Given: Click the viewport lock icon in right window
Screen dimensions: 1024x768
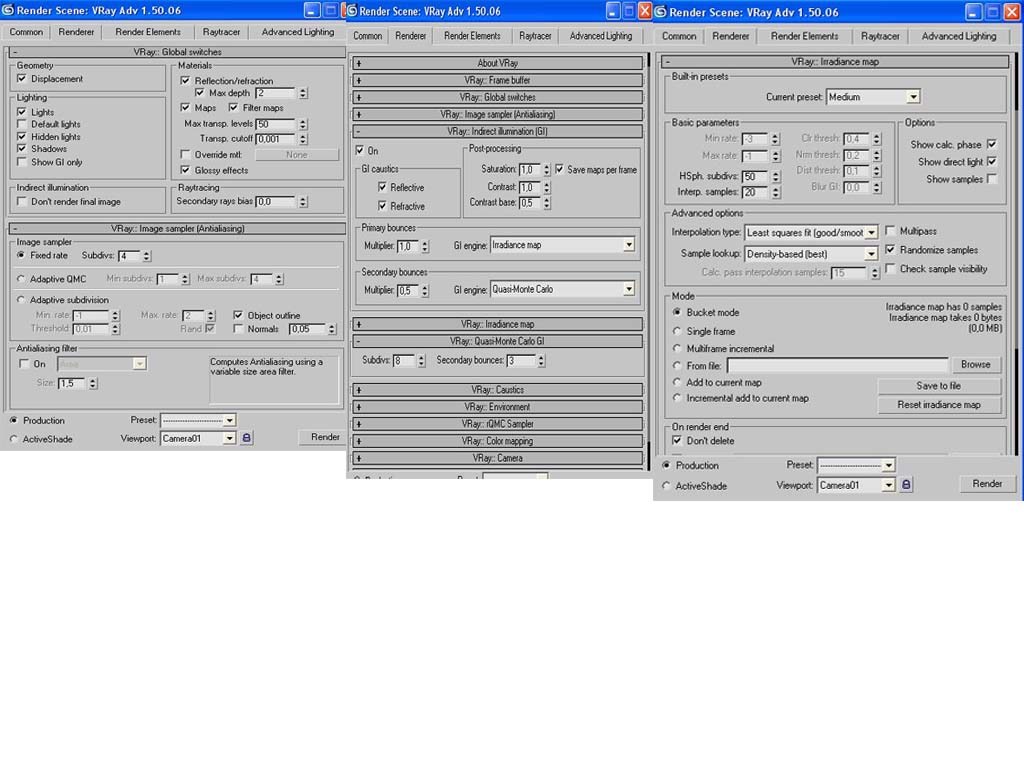Looking at the screenshot, I should (x=906, y=485).
